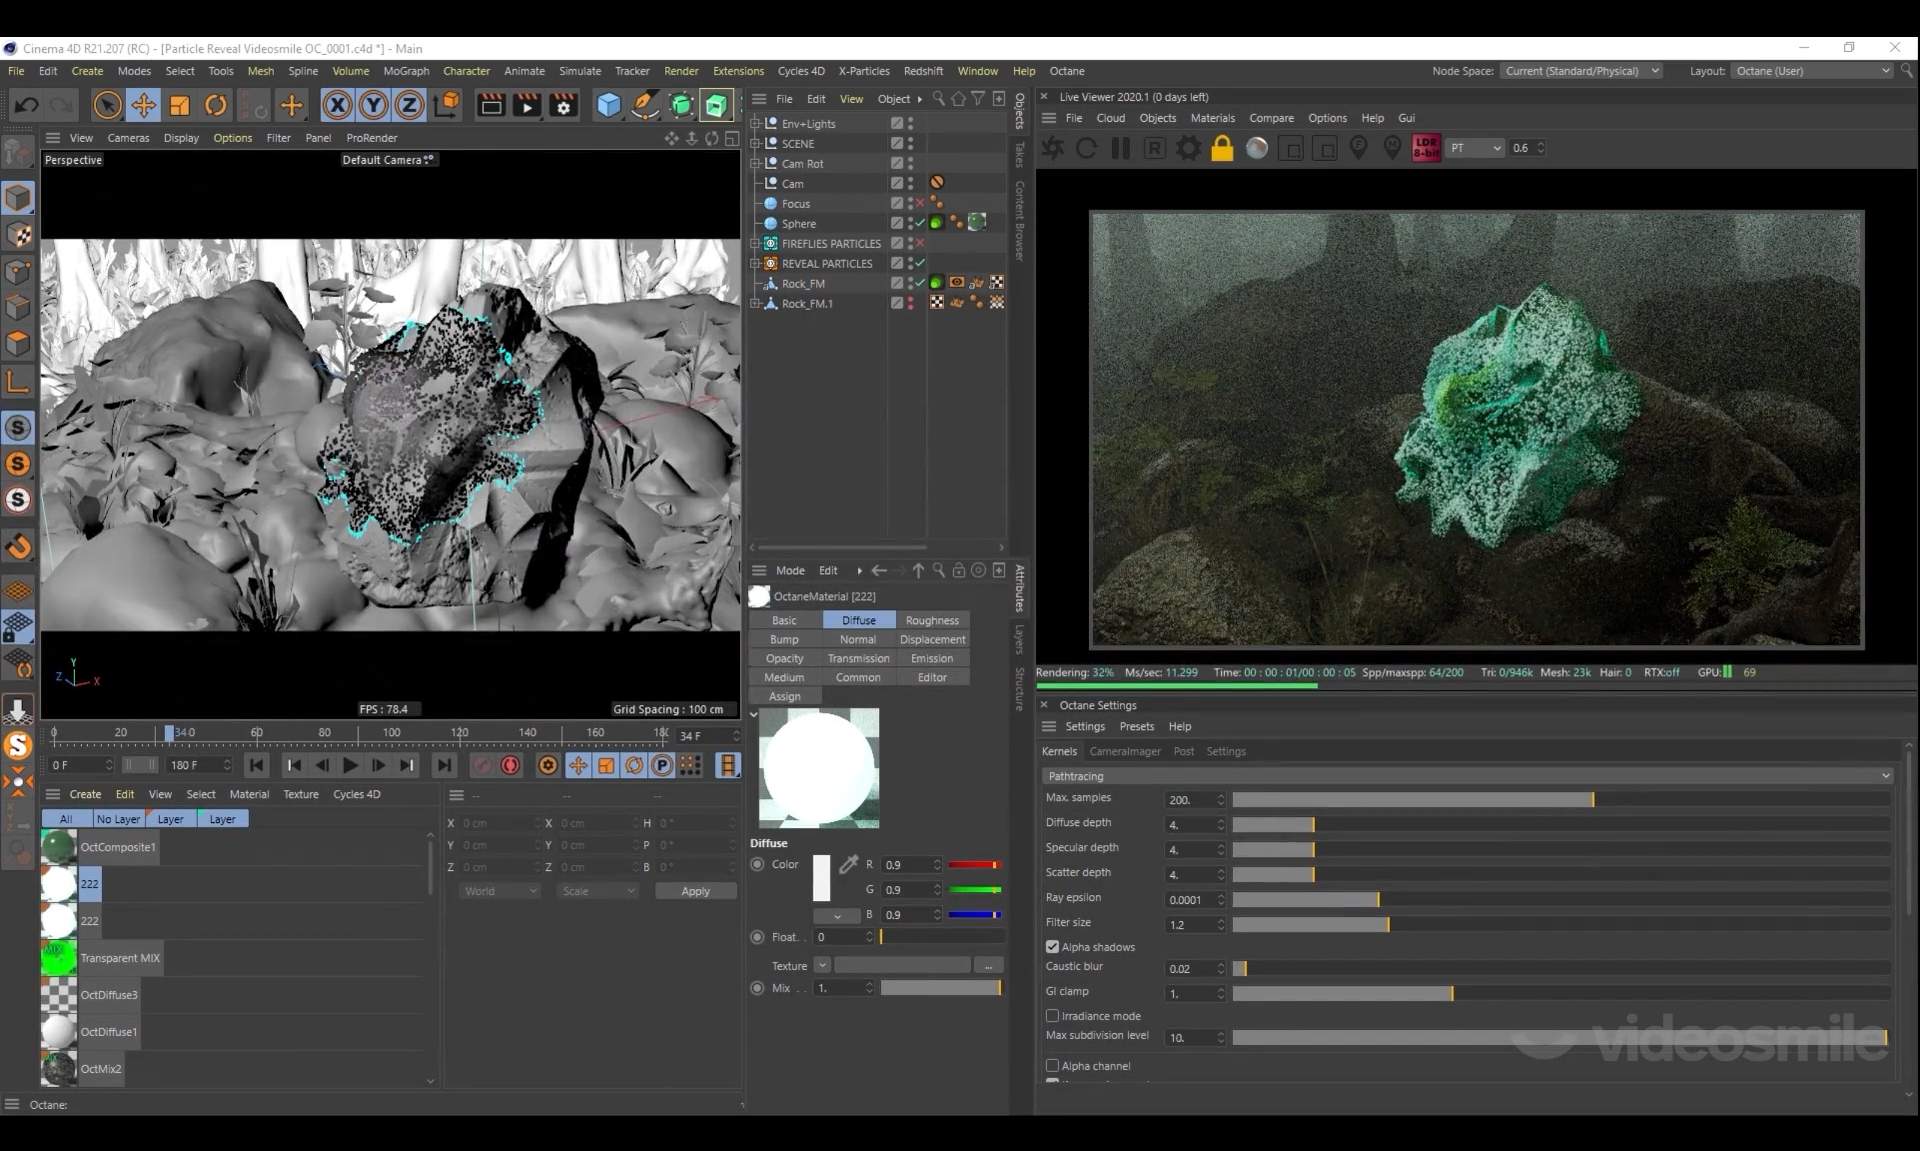Adjust the Max. samples slider
Viewport: 1920px width, 1151px height.
[x=1592, y=799]
